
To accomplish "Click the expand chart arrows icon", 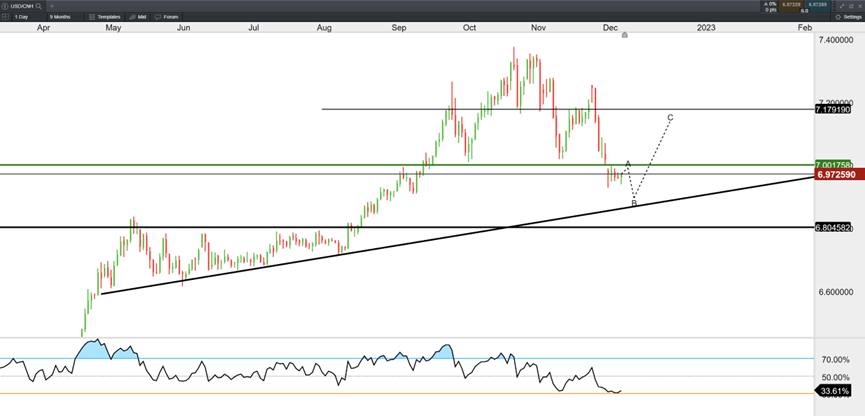I will click(842, 6).
